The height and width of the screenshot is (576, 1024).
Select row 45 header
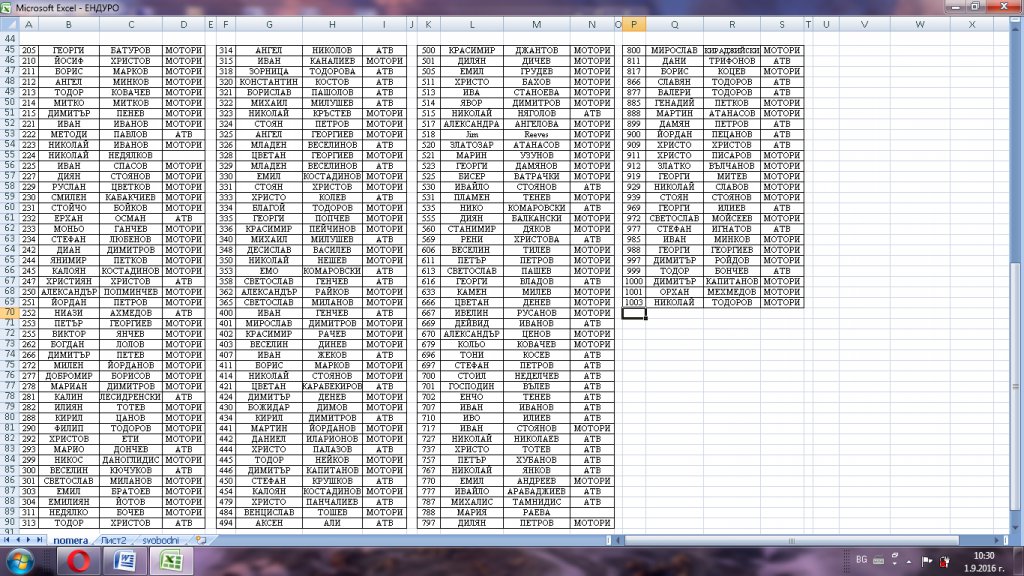tap(9, 50)
